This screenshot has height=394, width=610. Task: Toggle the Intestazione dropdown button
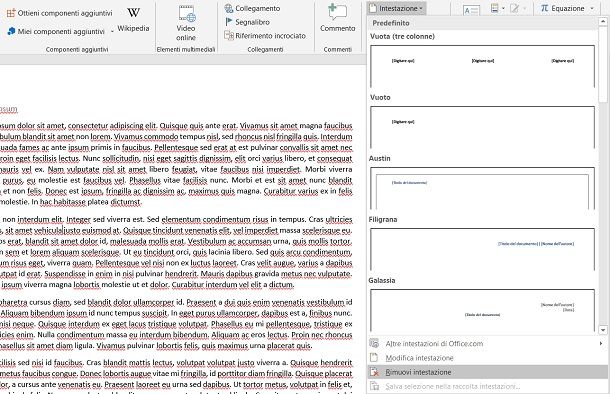coord(397,8)
